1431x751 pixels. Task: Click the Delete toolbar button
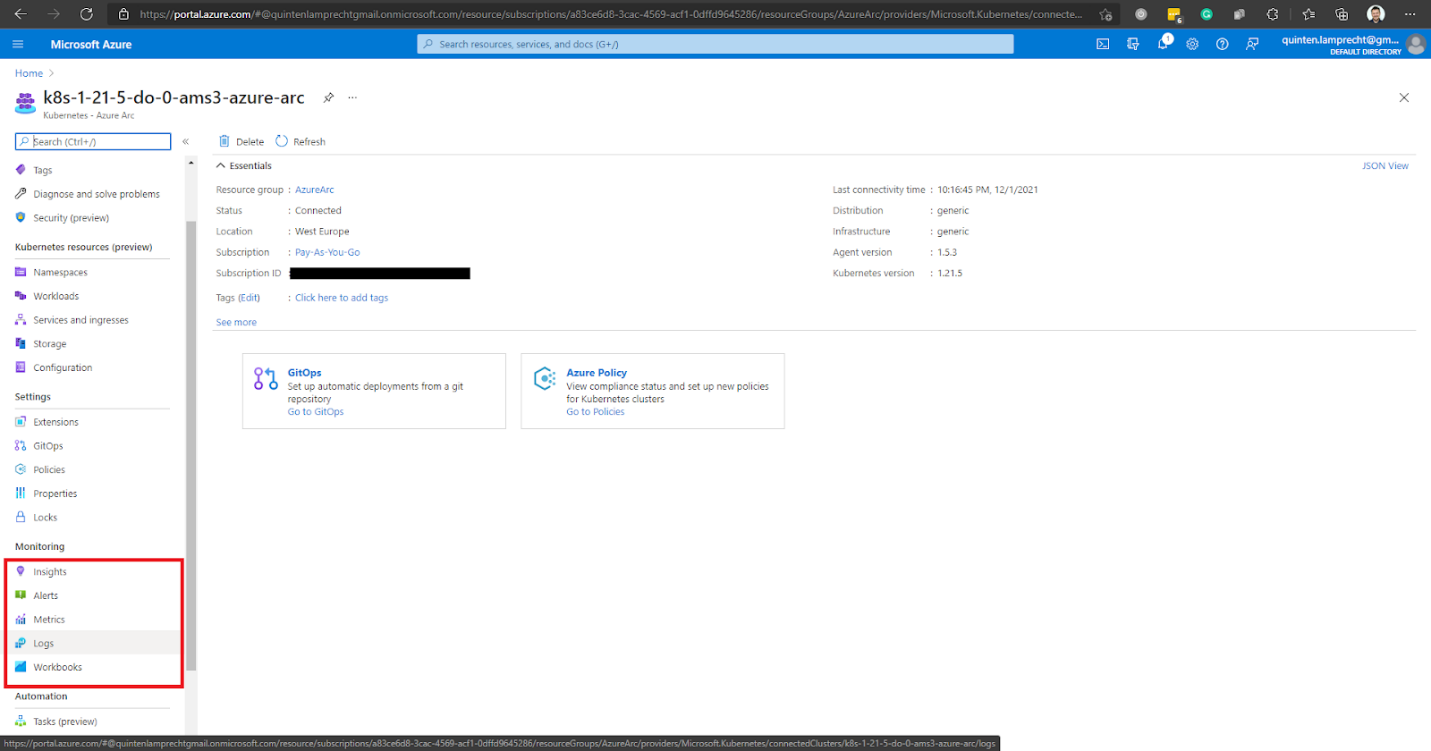click(241, 142)
